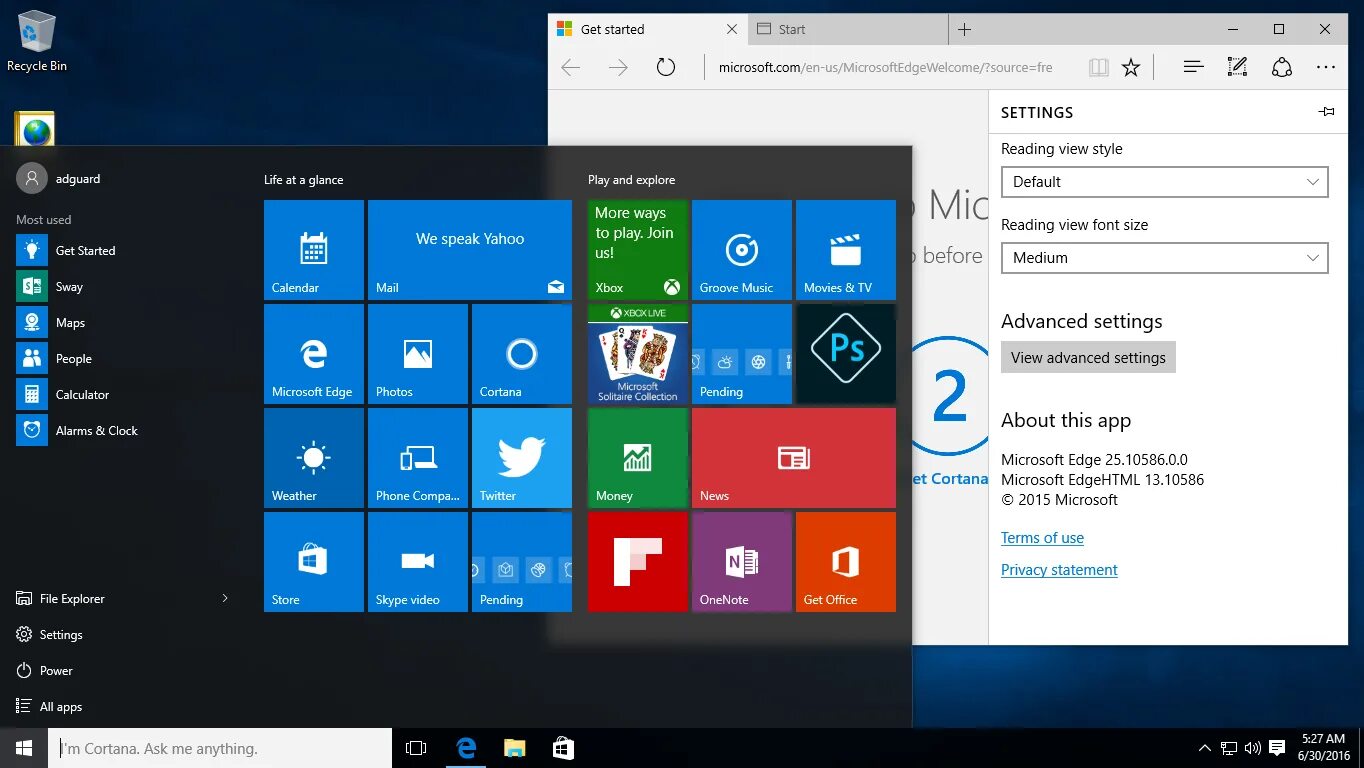This screenshot has width=1364, height=768.
Task: Toggle Edge reading view icon
Action: coord(1099,67)
